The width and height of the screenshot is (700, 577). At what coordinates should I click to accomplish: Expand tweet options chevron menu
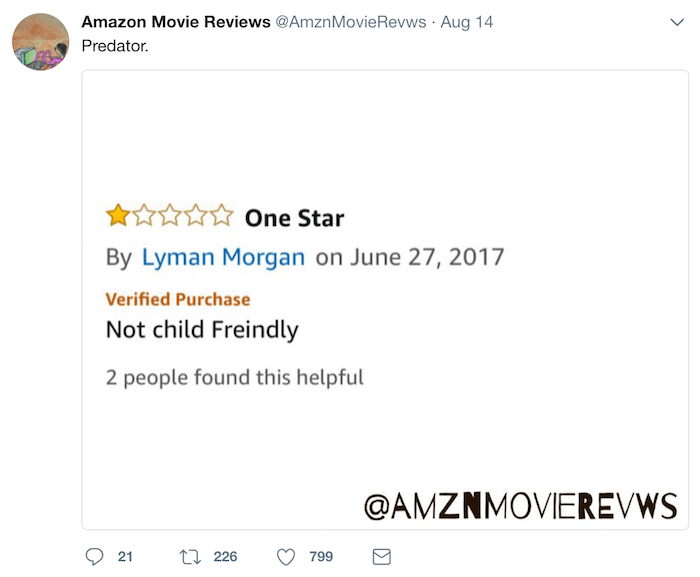coord(677,22)
